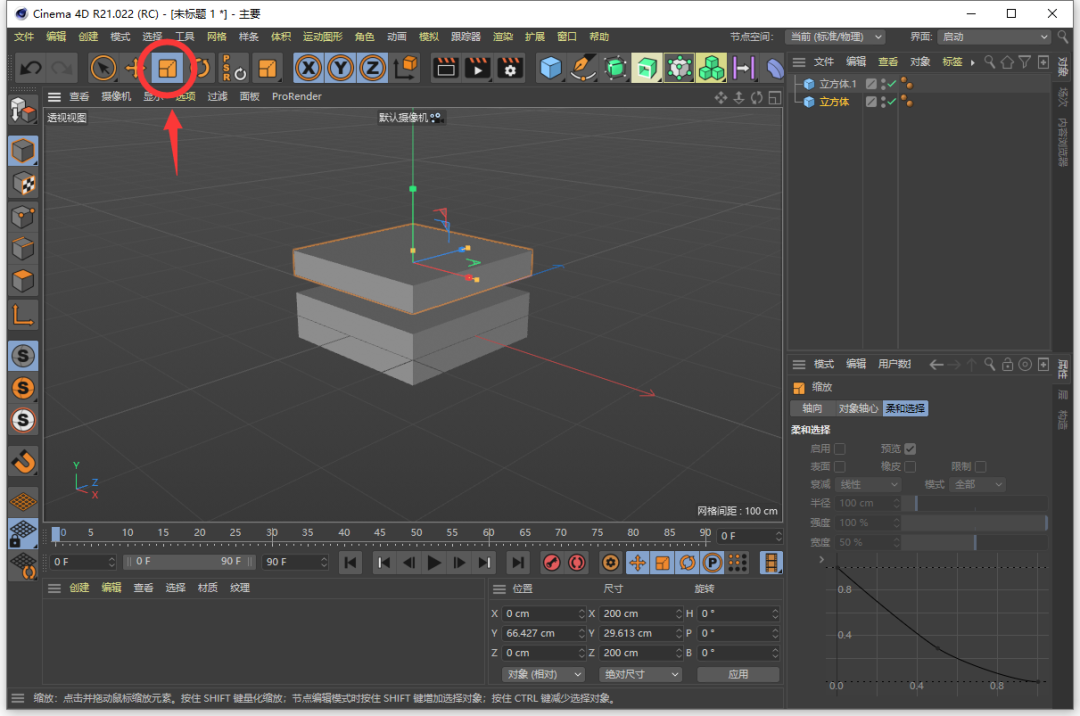
Task: Open the 对象 (相对) coordinate dropdown
Action: (542, 674)
